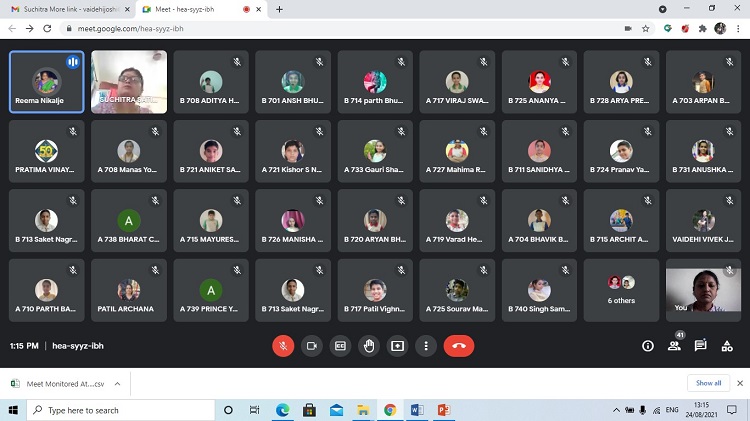Open the three-dot more options menu

426,346
